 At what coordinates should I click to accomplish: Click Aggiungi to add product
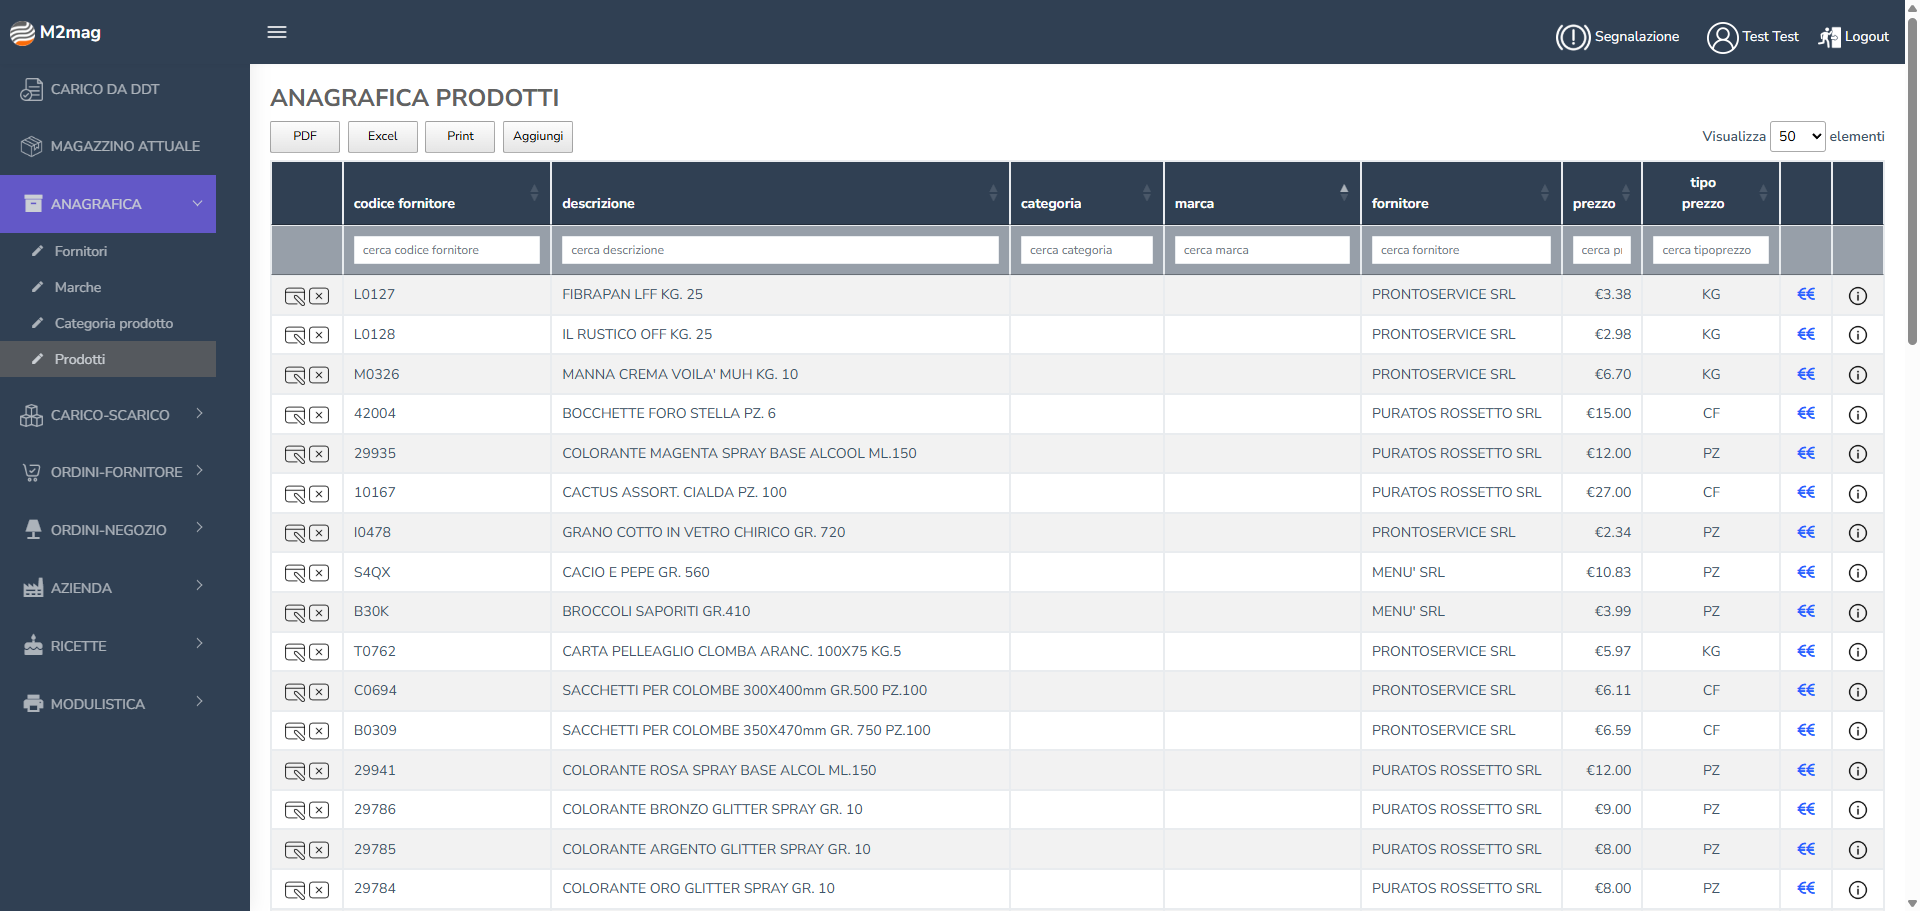click(538, 137)
